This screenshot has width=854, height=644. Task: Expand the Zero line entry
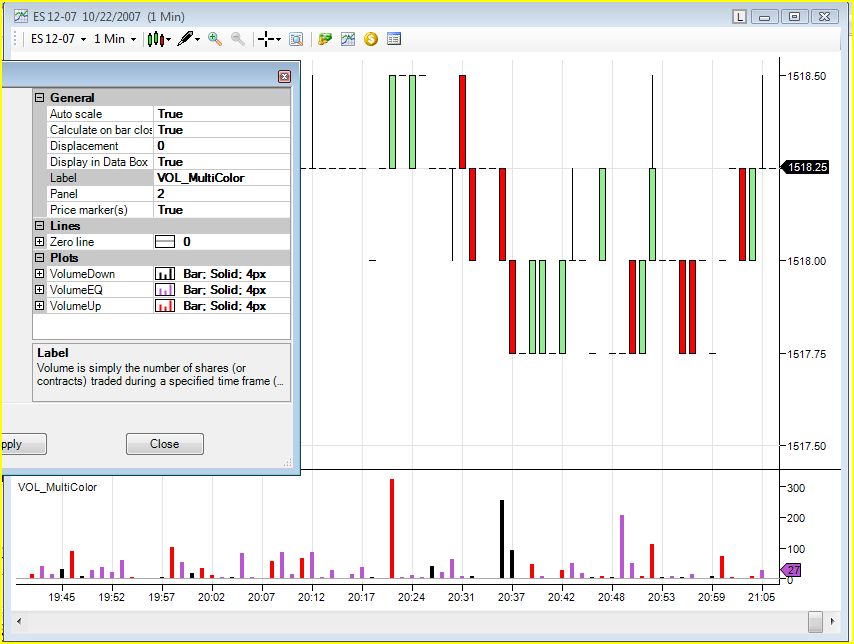[39, 241]
